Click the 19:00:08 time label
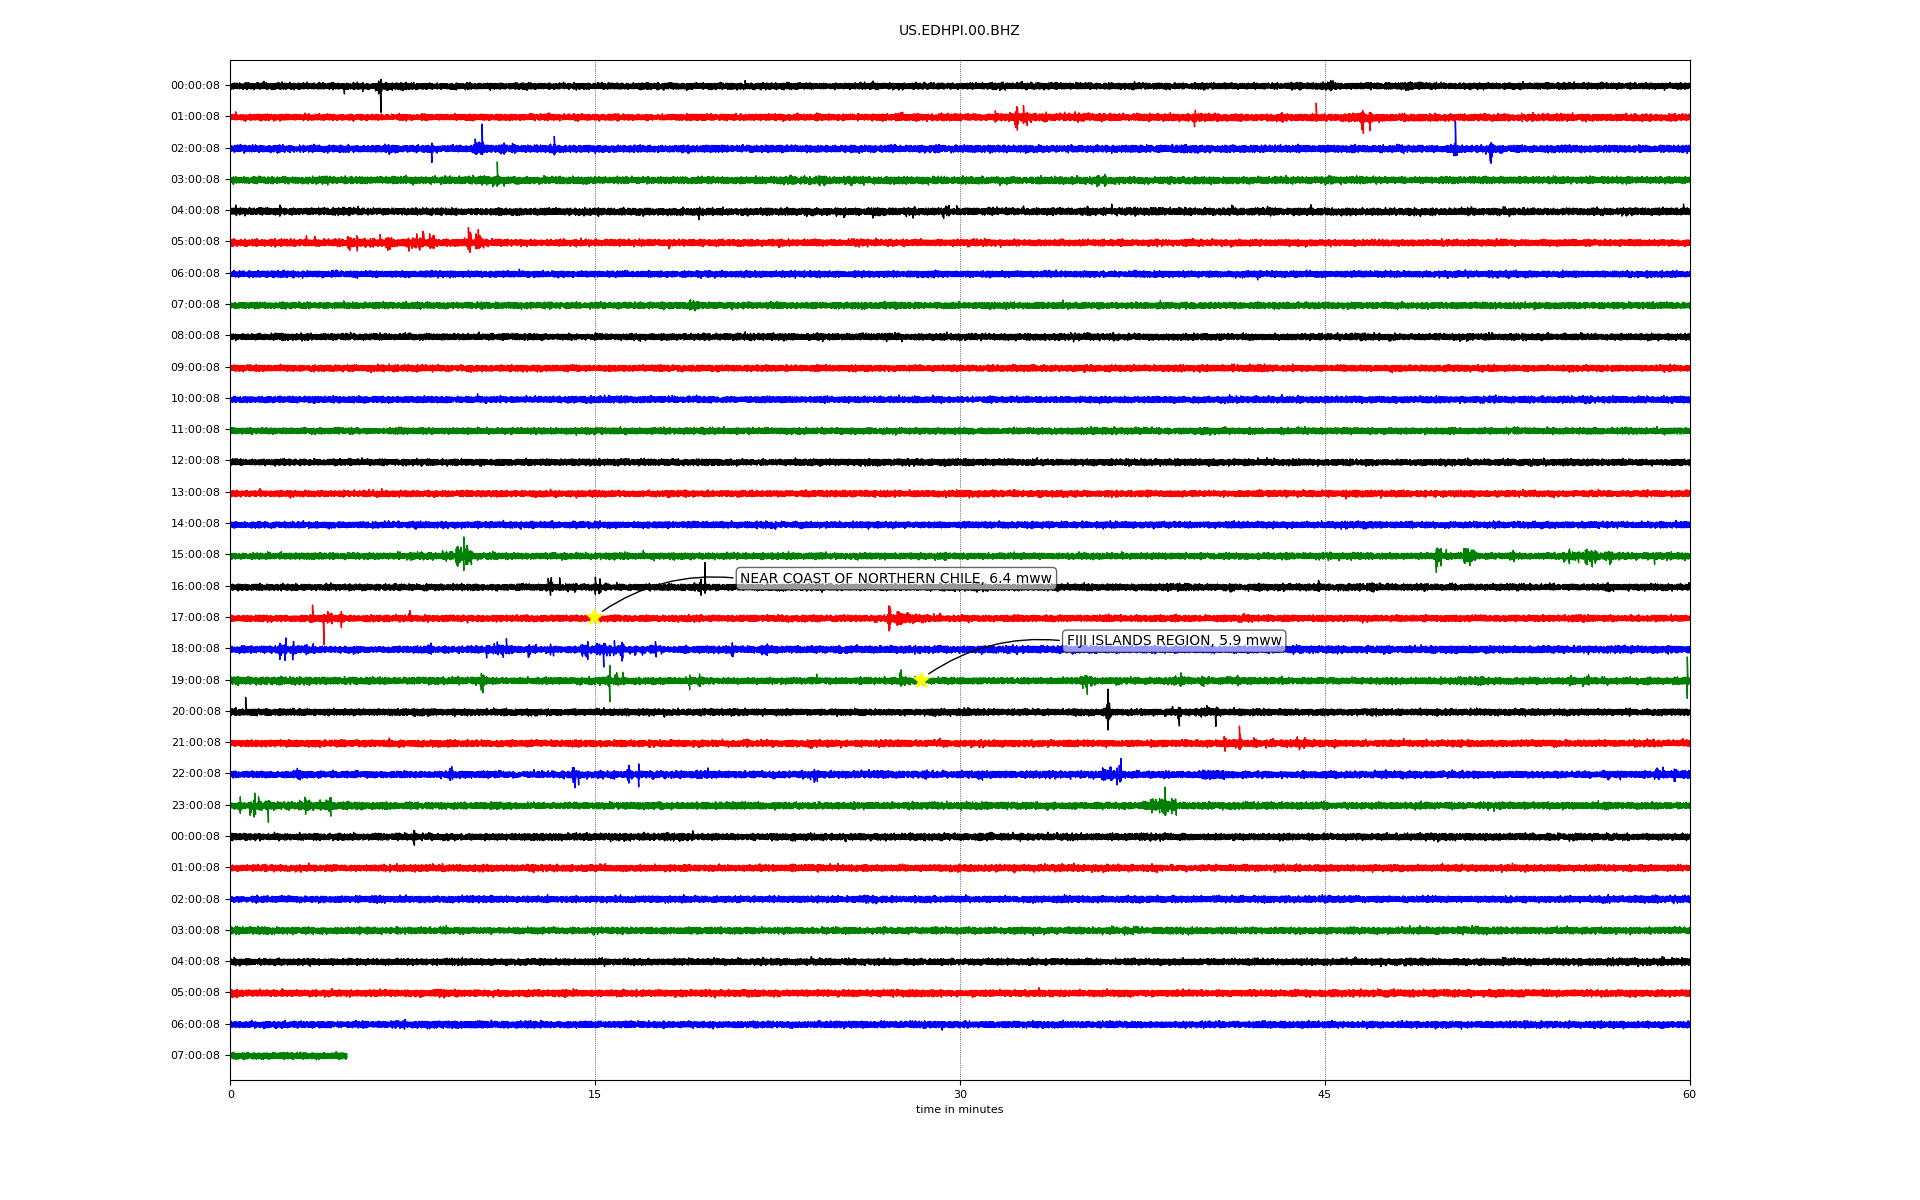Viewport: 1920px width, 1200px height. click(x=195, y=681)
